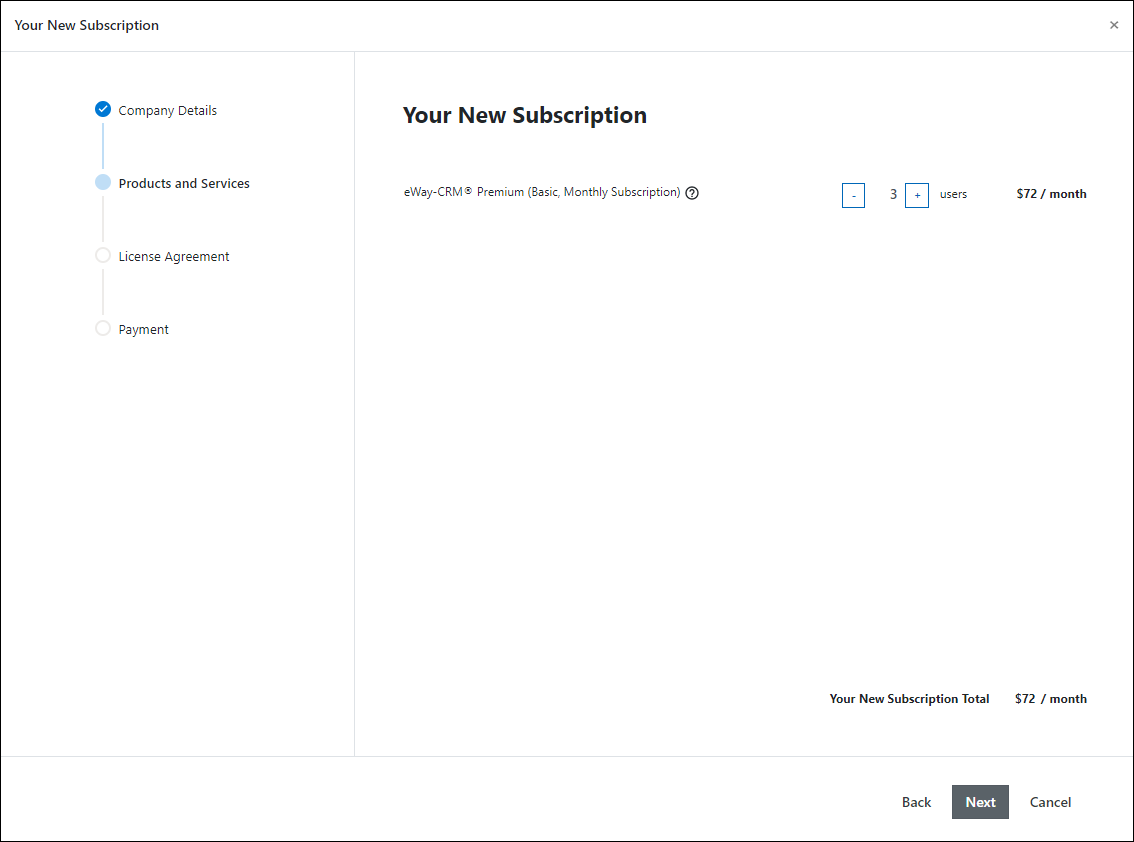Click the help icon next to Premium subscription
The height and width of the screenshot is (842, 1134).
coord(692,193)
